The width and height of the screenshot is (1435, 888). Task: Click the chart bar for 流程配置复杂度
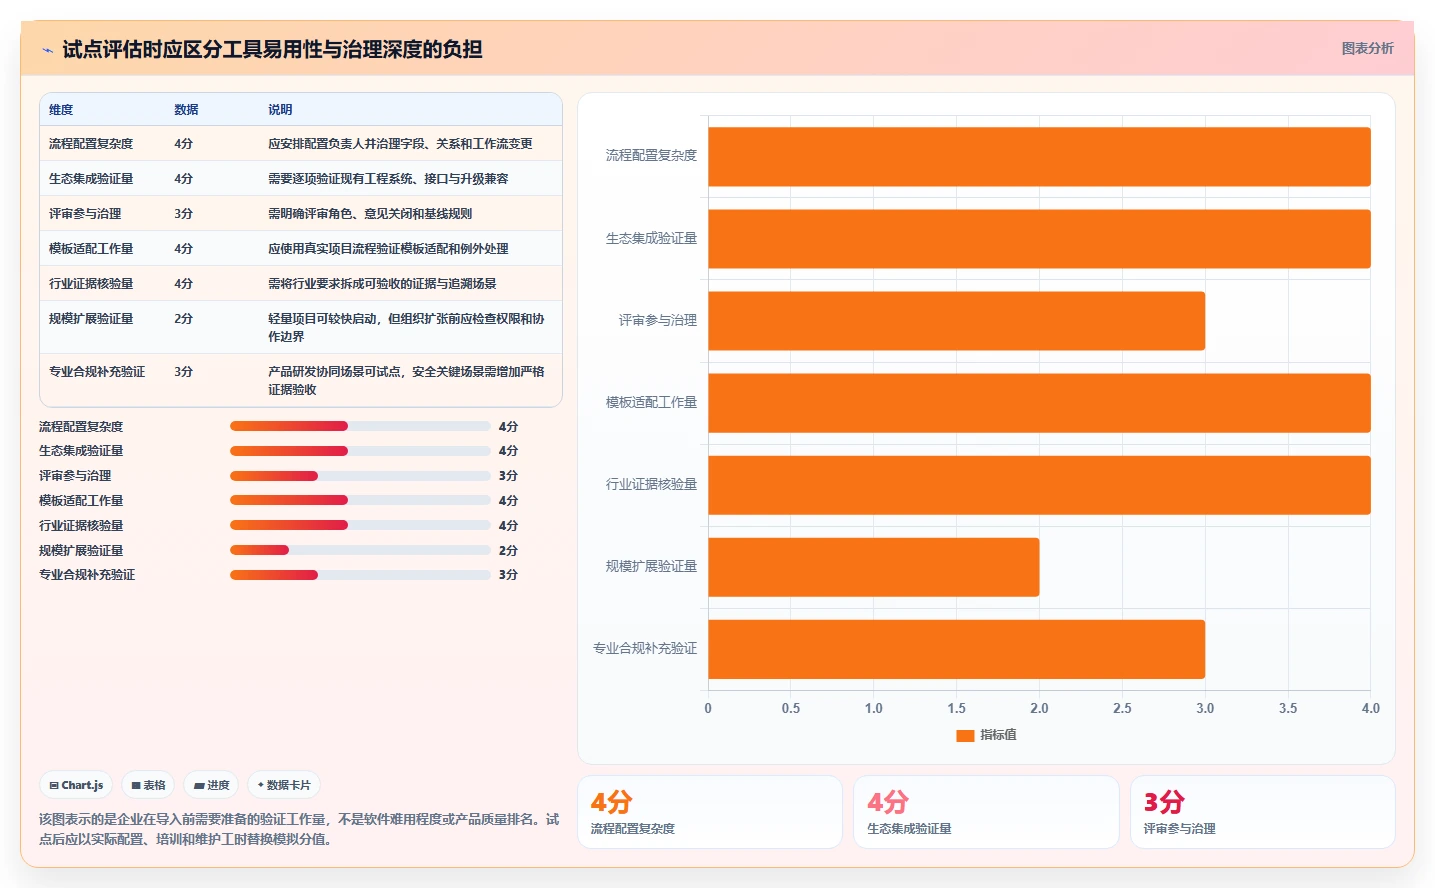click(1039, 157)
